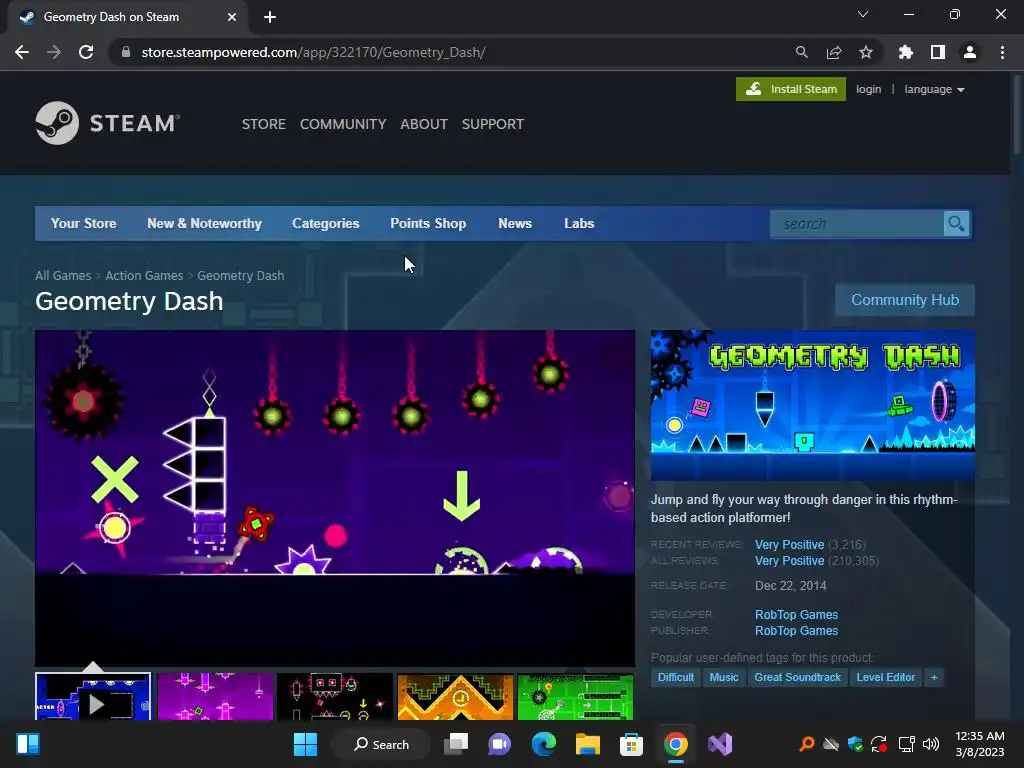Select the orange zigzag screenshot thumbnail

(455, 697)
